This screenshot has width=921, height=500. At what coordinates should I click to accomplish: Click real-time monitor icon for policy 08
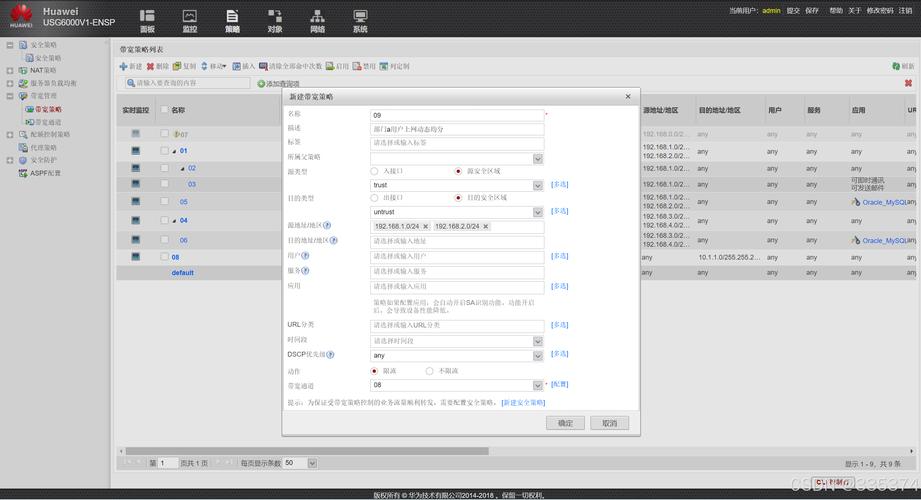136,257
